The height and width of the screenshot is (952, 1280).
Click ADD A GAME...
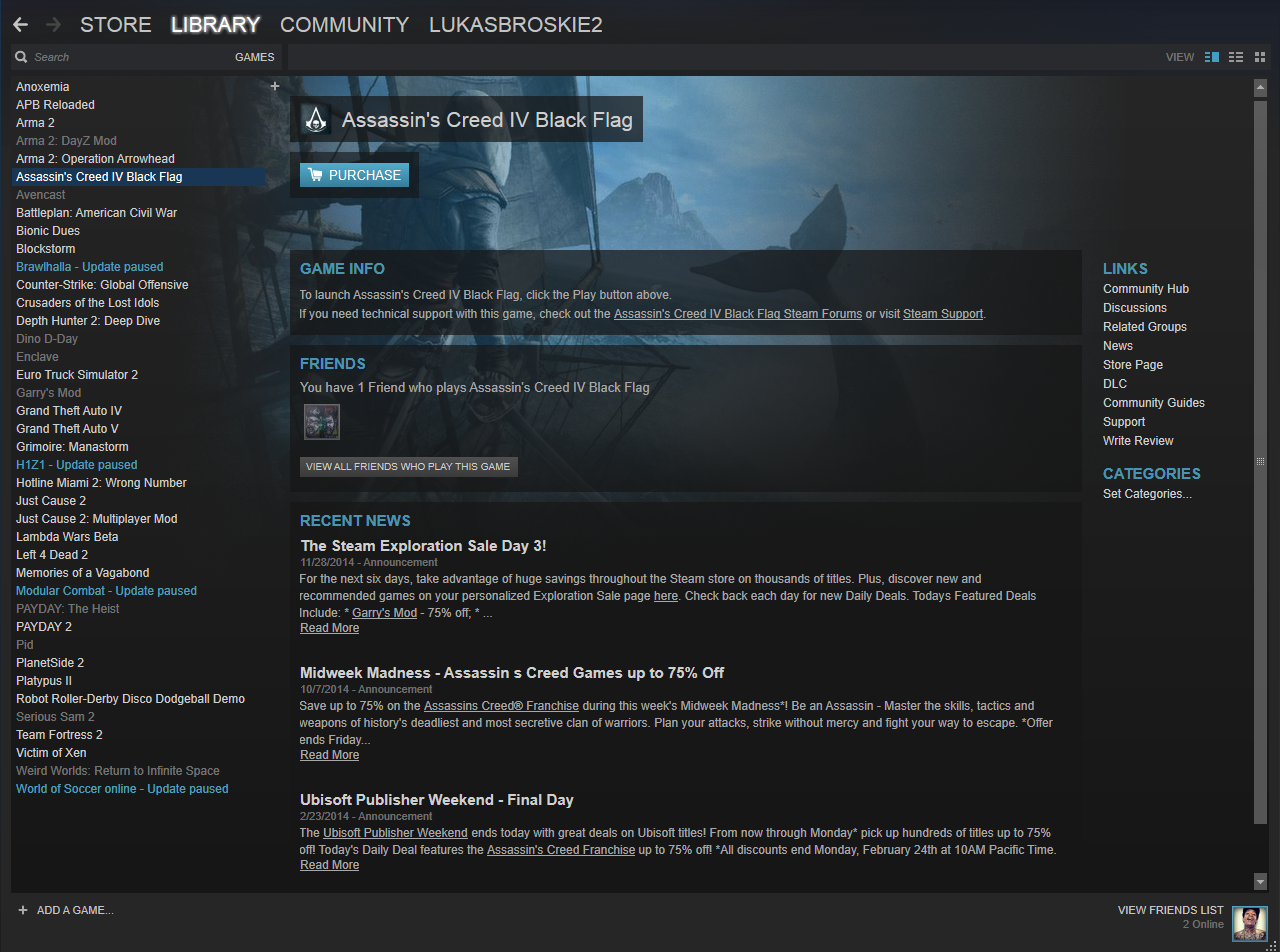[x=75, y=910]
